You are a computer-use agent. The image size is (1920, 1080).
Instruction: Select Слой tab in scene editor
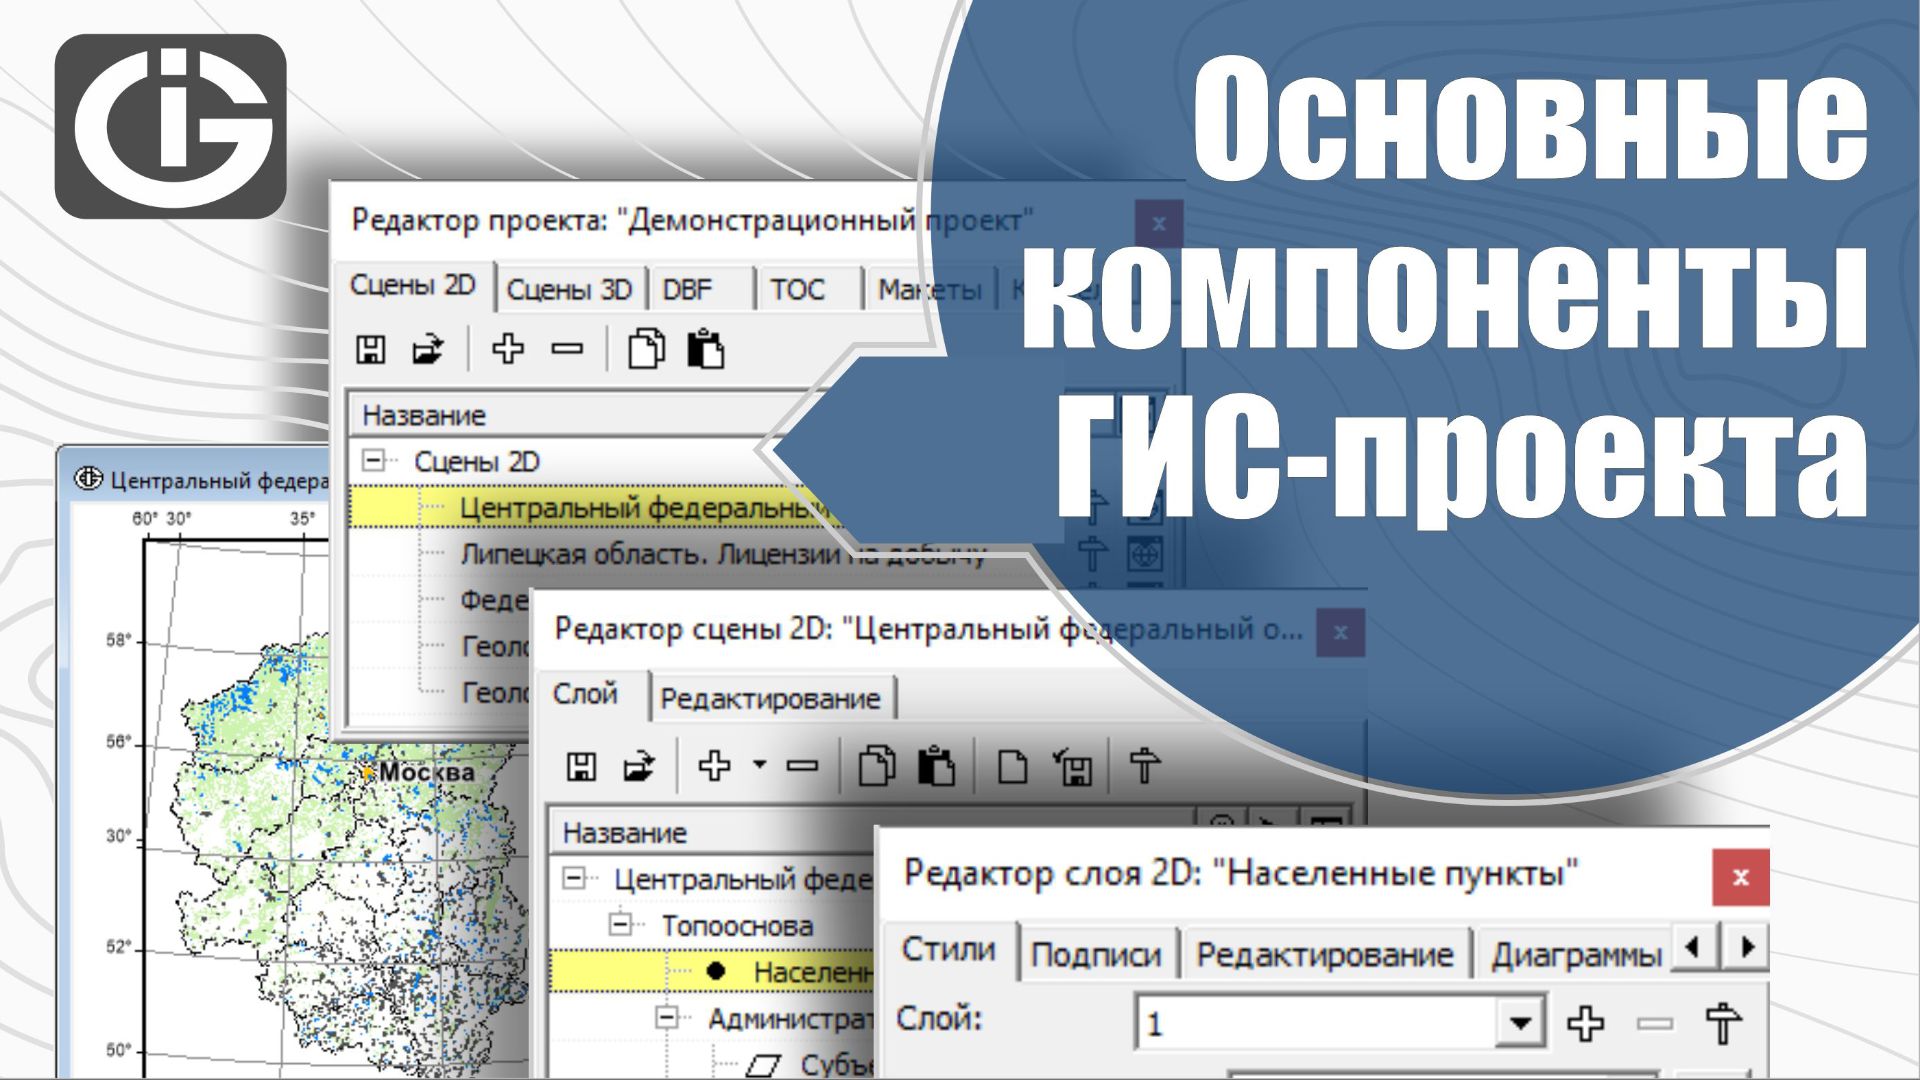(586, 694)
